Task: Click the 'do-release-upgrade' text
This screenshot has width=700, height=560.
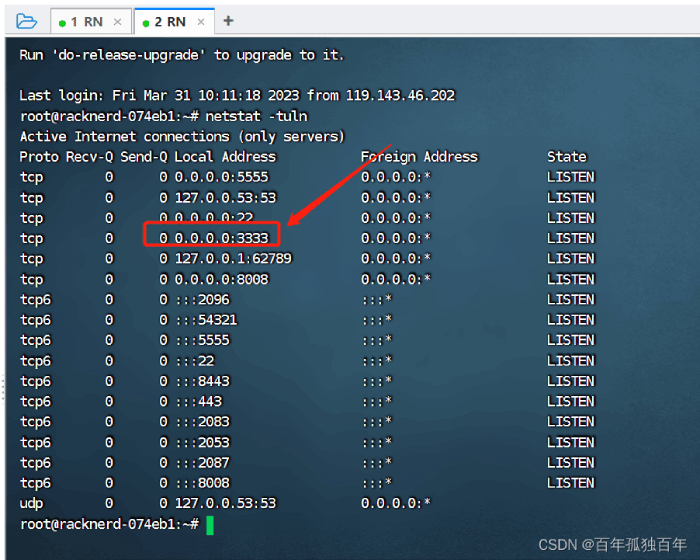Action: [128, 55]
